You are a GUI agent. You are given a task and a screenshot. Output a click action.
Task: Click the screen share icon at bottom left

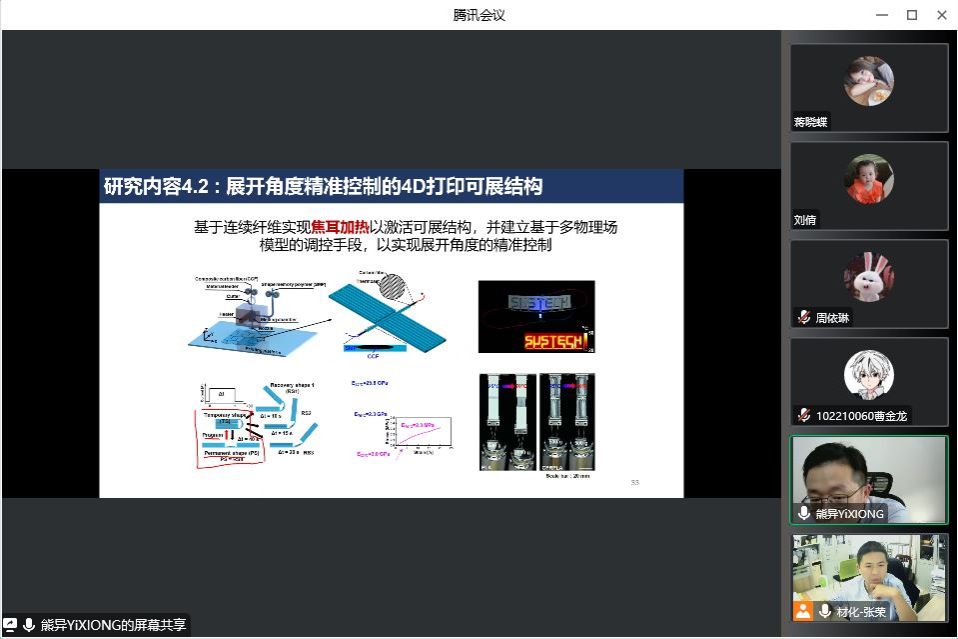click(x=11, y=625)
